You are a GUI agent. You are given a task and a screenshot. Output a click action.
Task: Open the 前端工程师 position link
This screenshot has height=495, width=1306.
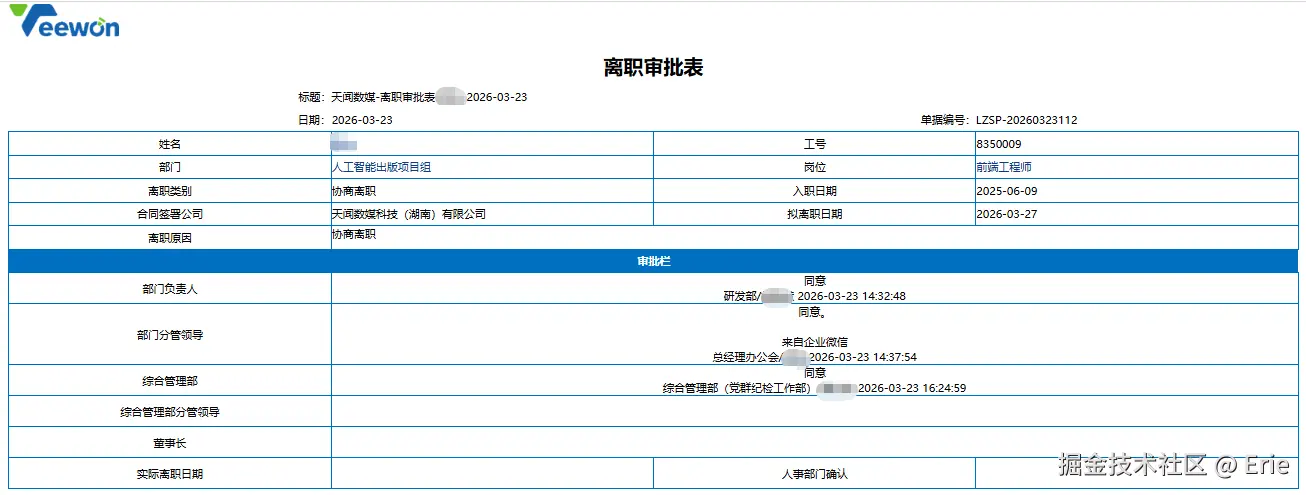click(1003, 167)
